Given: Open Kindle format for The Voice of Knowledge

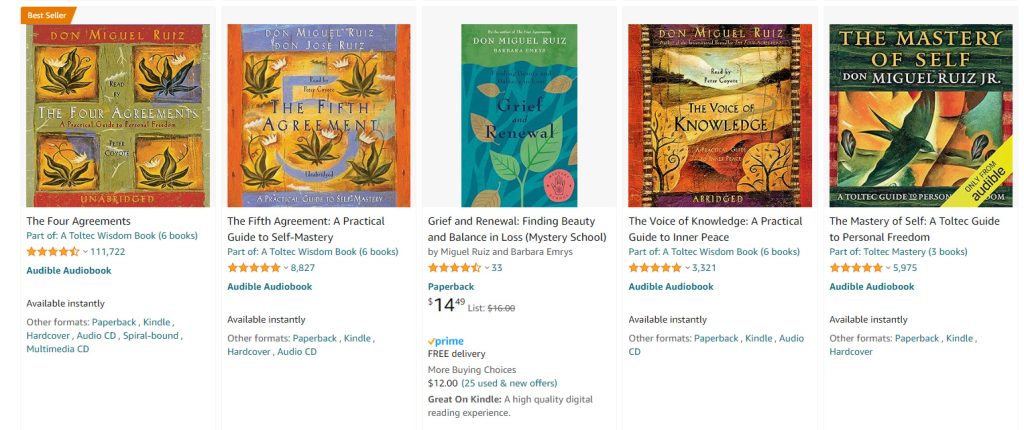Looking at the screenshot, I should pos(759,339).
